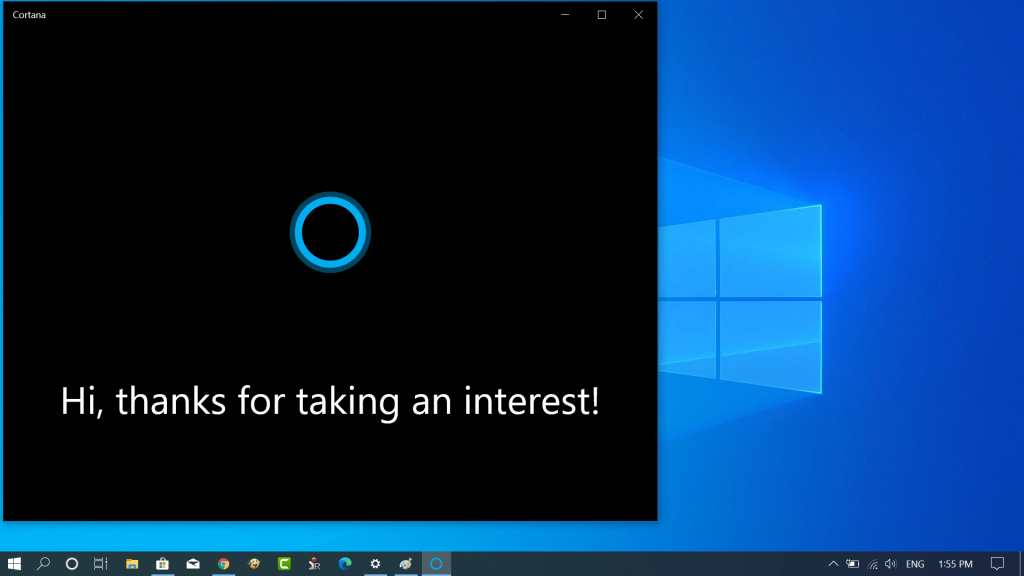Open Microsoft Store from the taskbar
Screen dimensions: 1024x576
[x=163, y=564]
